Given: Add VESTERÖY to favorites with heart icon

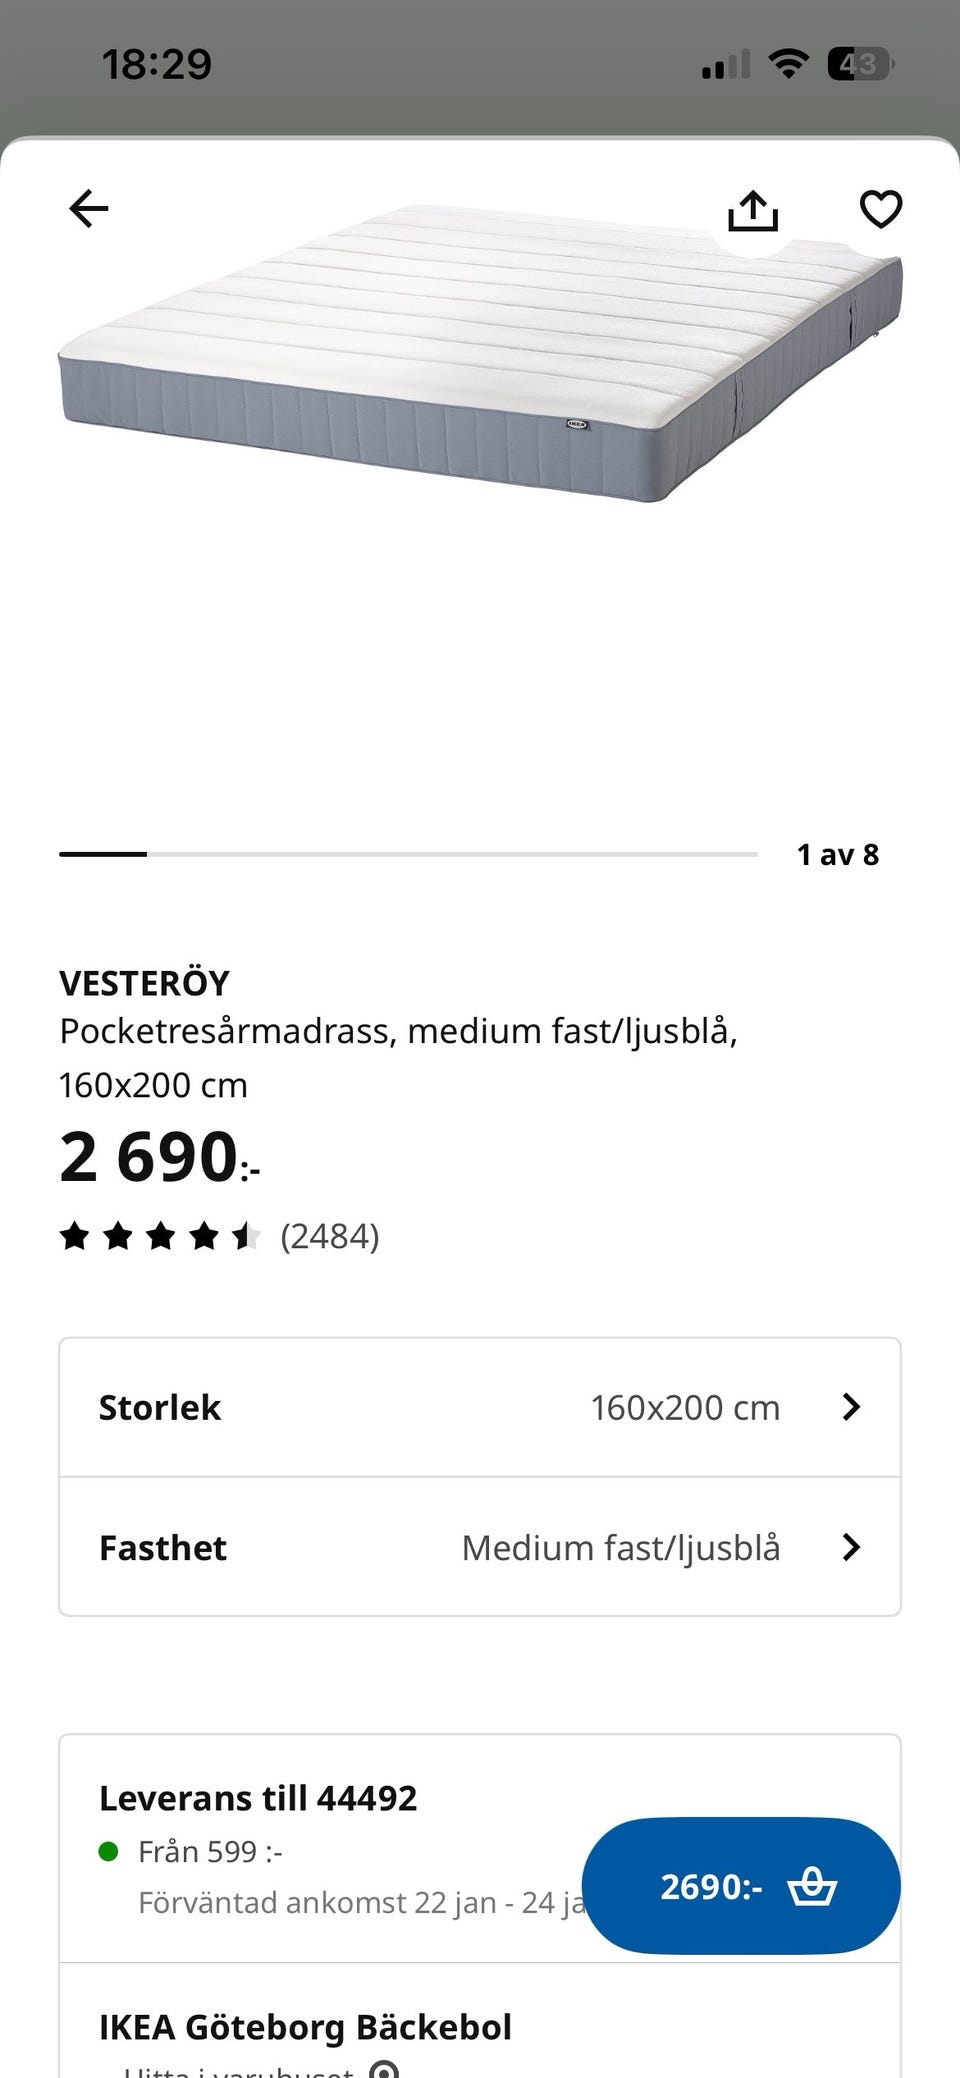Looking at the screenshot, I should [x=880, y=209].
